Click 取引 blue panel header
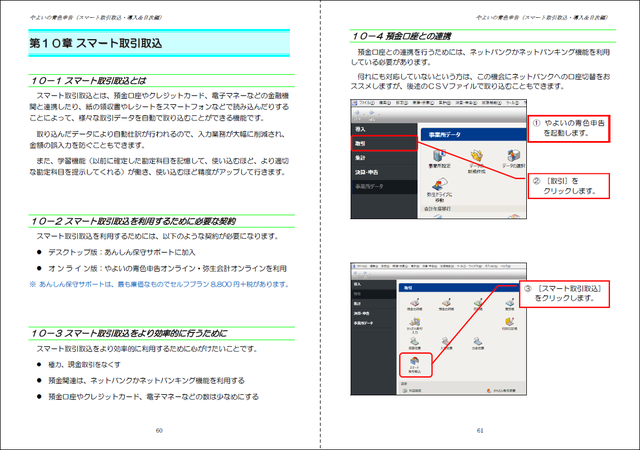This screenshot has height=450, width=640. [x=459, y=287]
